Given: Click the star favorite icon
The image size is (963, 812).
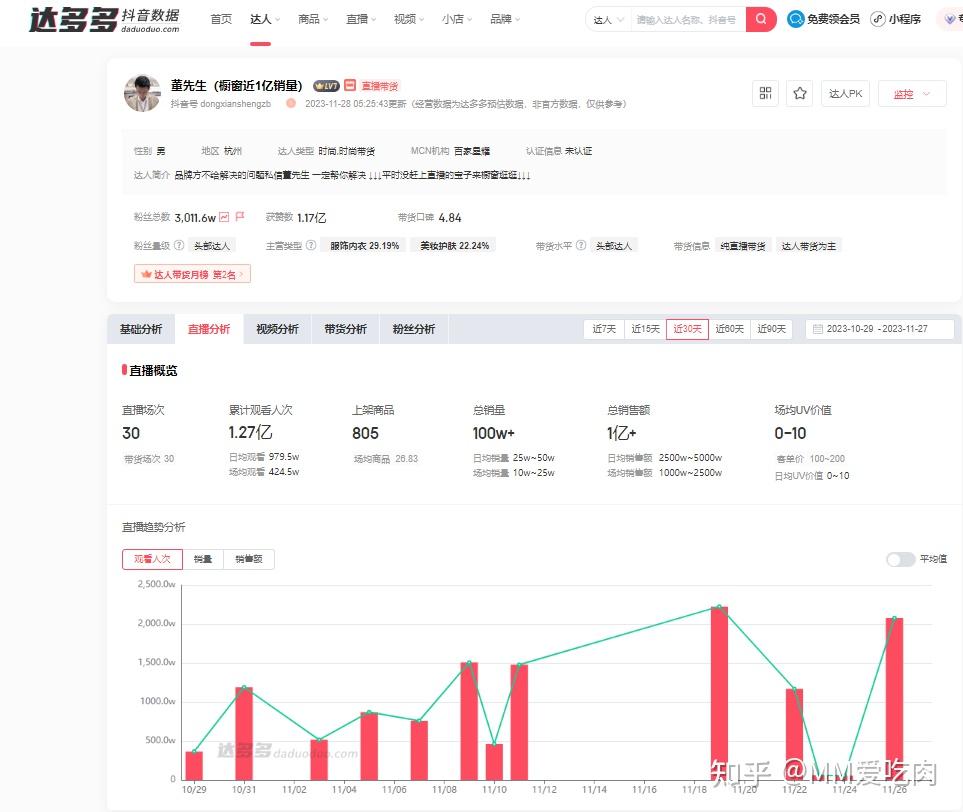Looking at the screenshot, I should [800, 93].
